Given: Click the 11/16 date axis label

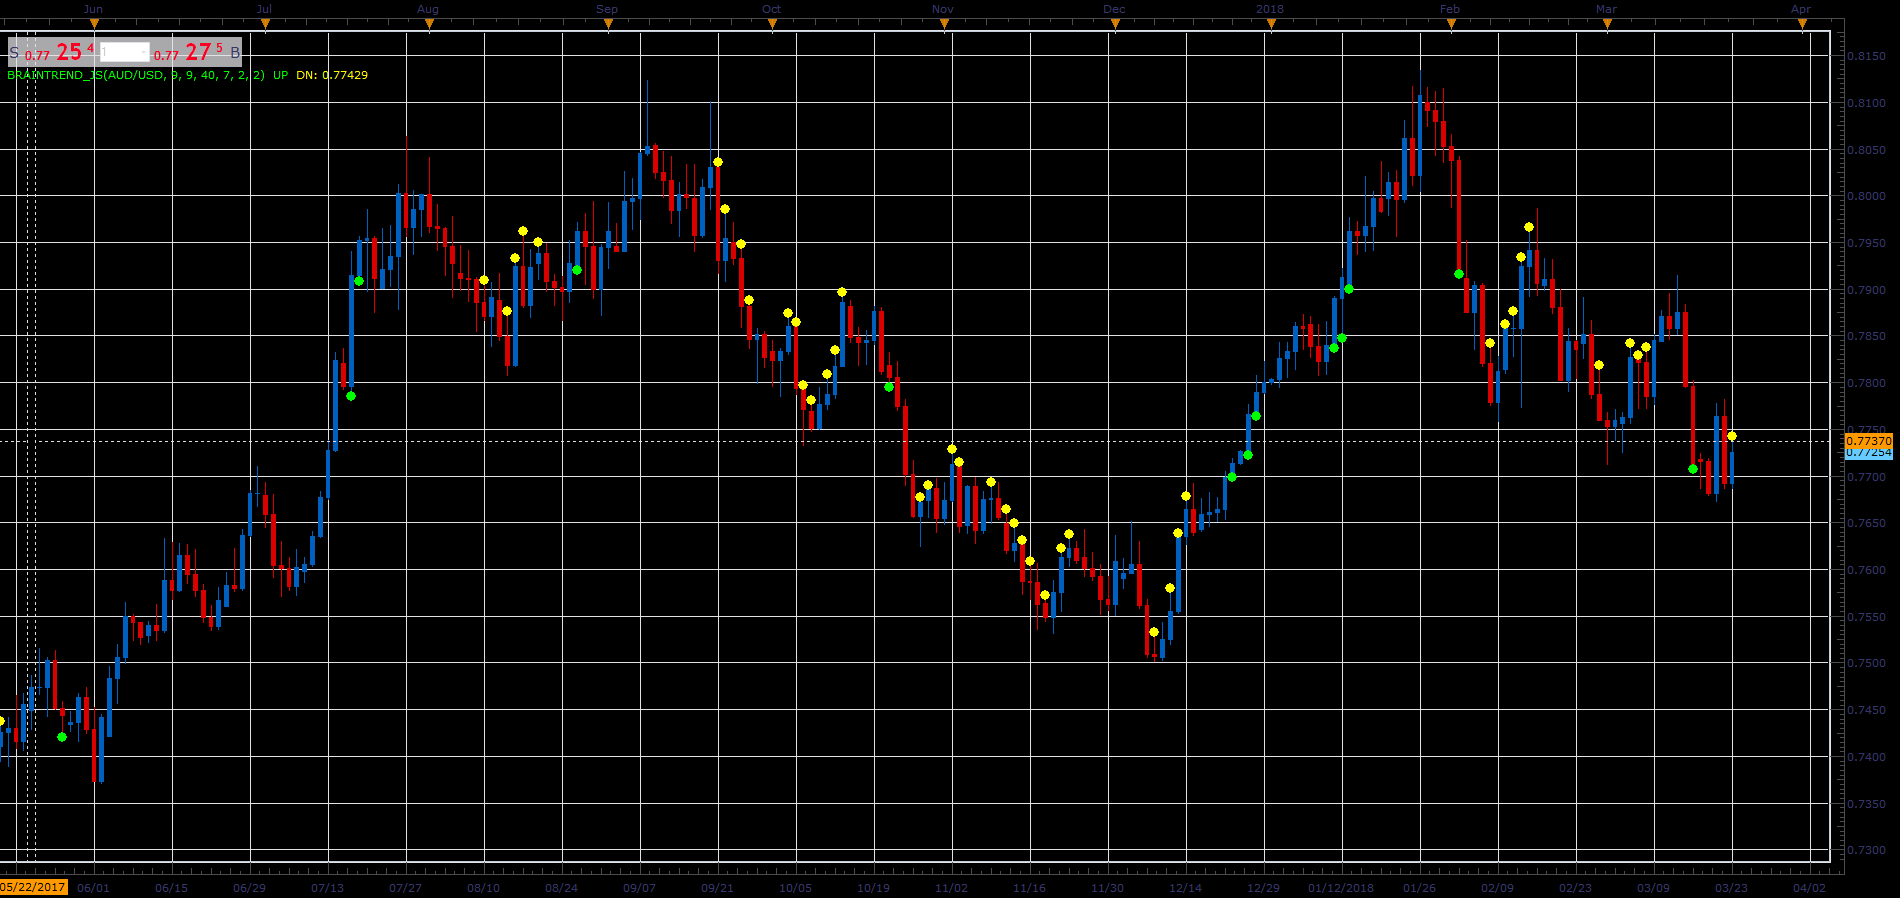Looking at the screenshot, I should point(1030,888).
